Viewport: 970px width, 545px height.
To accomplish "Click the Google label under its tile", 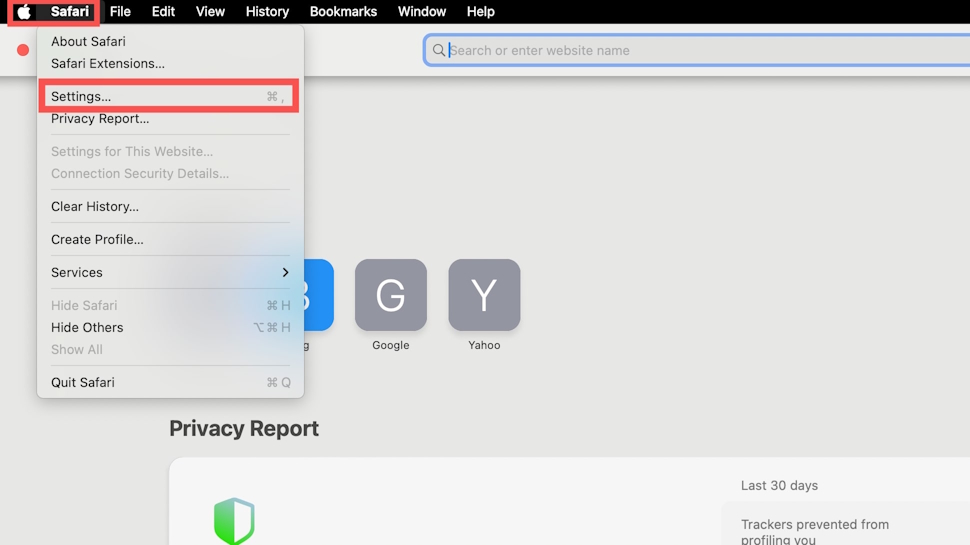I will pyautogui.click(x=391, y=345).
